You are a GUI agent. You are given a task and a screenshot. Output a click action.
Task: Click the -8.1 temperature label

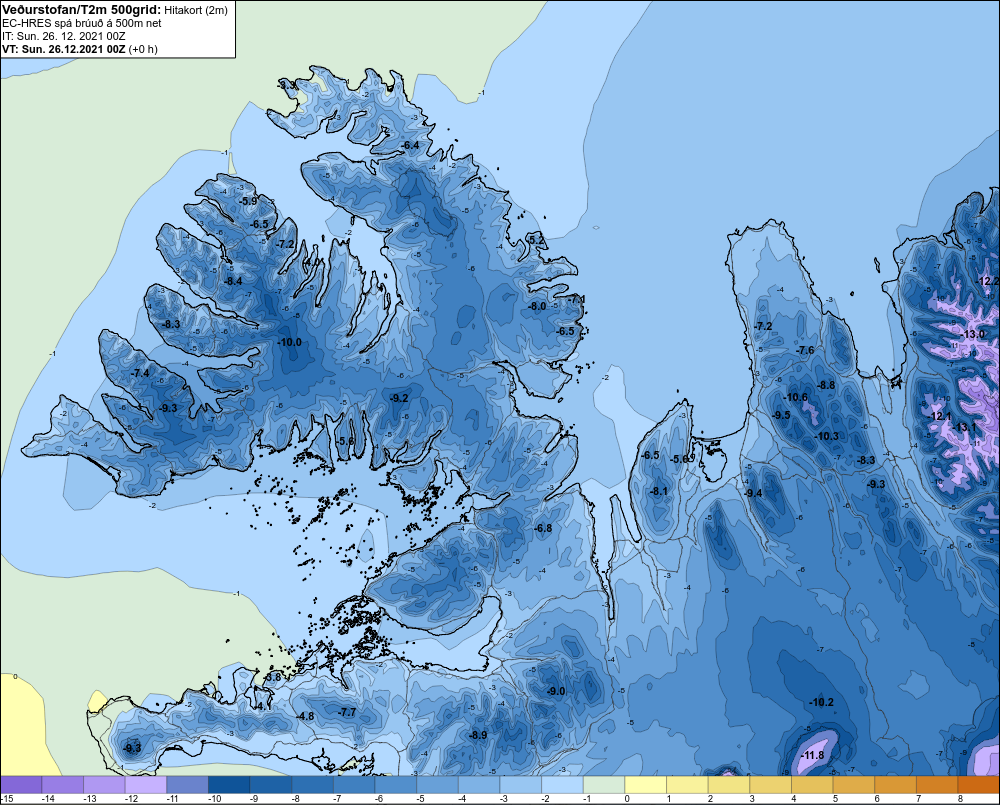[x=659, y=491]
